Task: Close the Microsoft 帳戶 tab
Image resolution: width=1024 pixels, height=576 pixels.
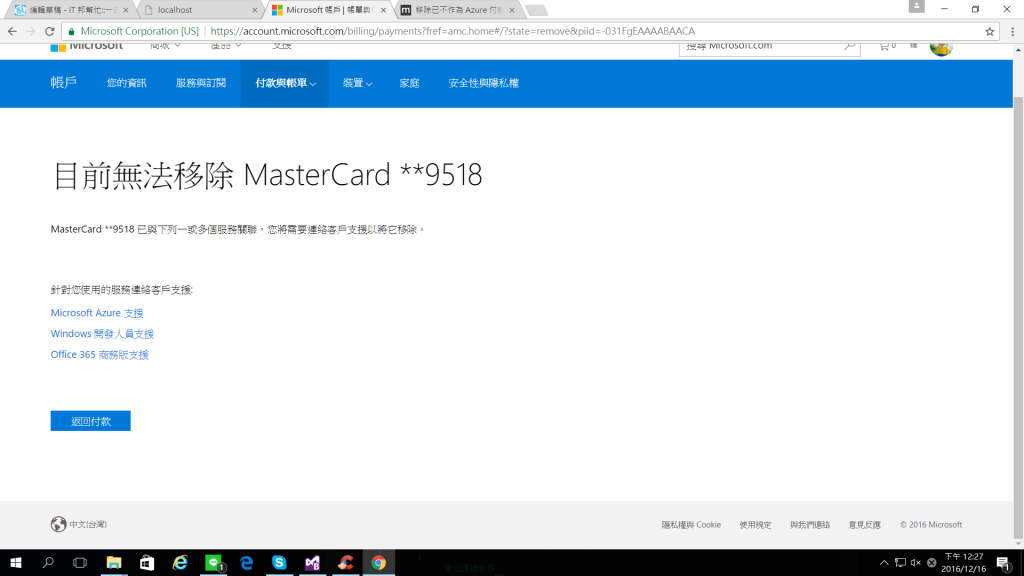Action: (x=383, y=10)
